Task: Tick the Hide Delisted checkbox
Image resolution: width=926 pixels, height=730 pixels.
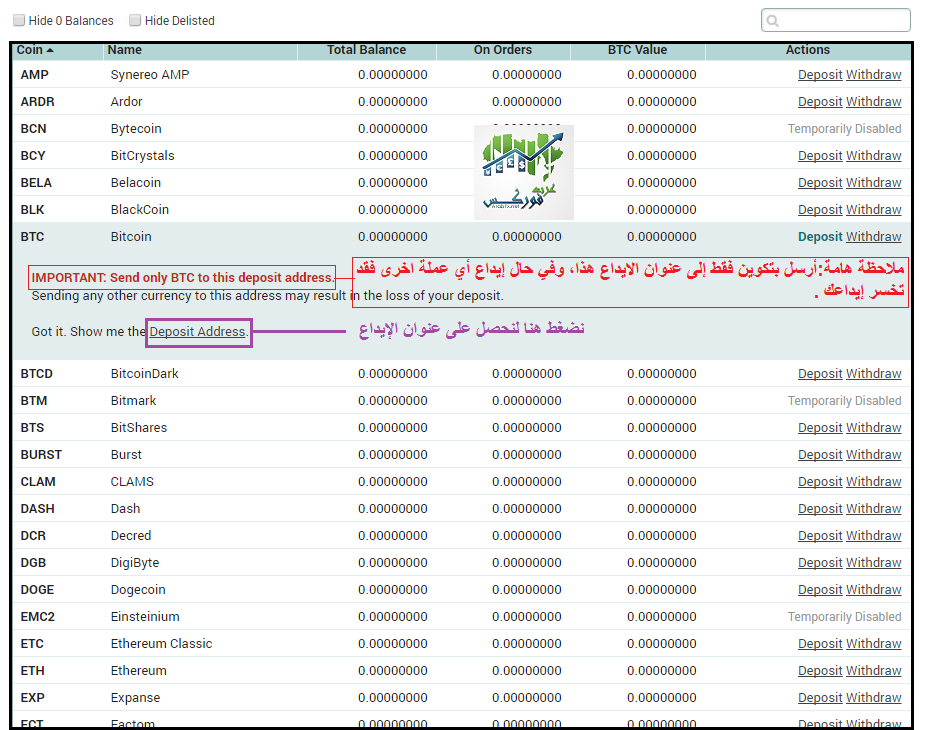Action: (135, 20)
